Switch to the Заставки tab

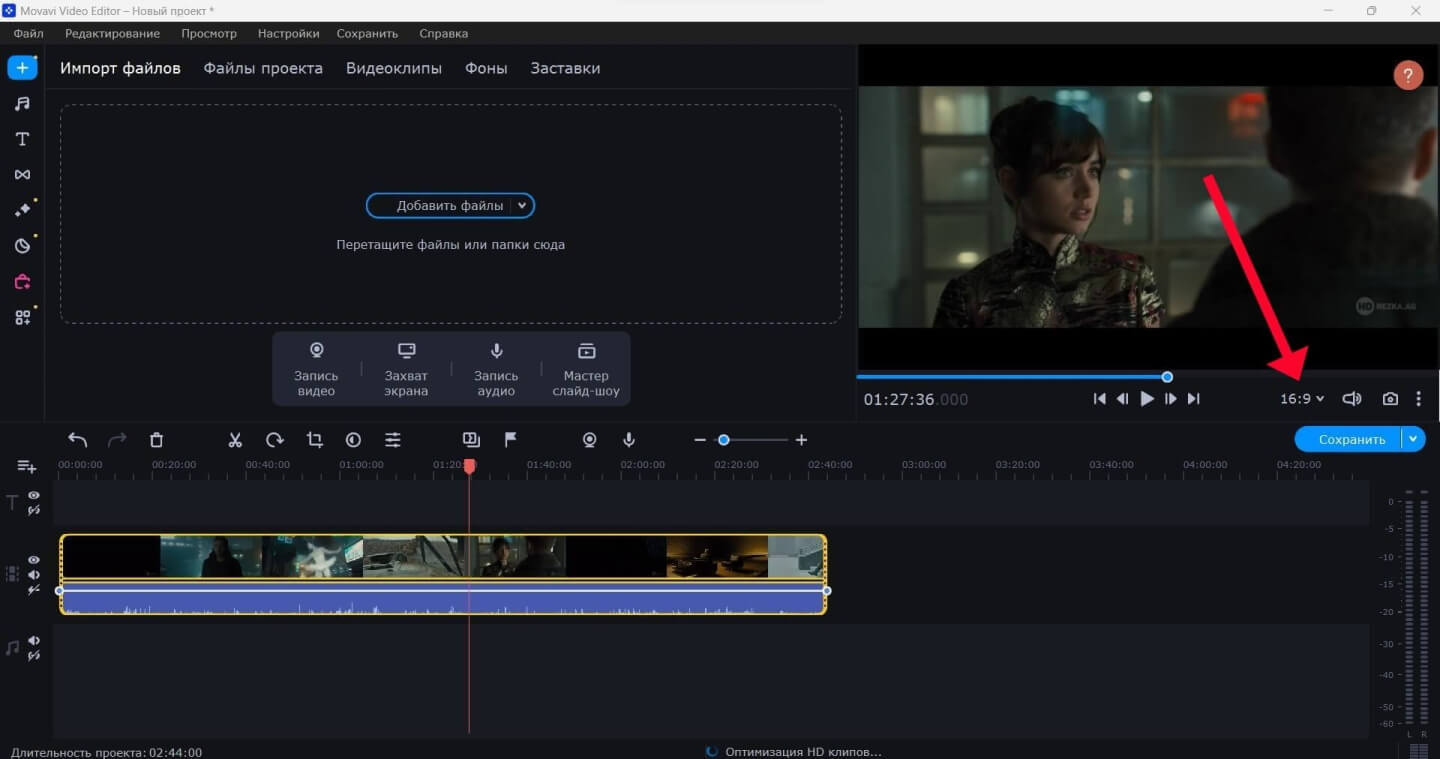[565, 68]
